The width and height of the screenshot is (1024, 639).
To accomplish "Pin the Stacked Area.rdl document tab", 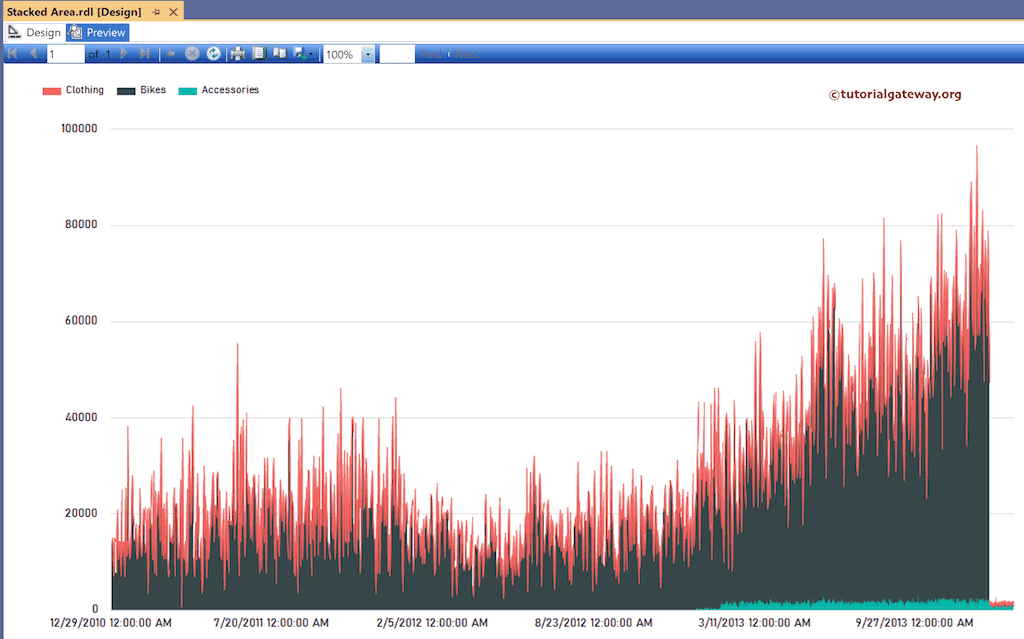I will click(156, 12).
